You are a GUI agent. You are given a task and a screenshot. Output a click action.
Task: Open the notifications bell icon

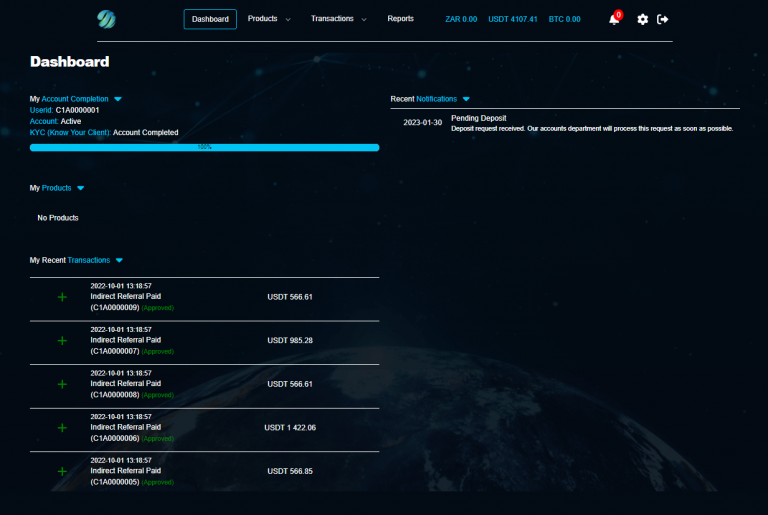click(x=614, y=19)
